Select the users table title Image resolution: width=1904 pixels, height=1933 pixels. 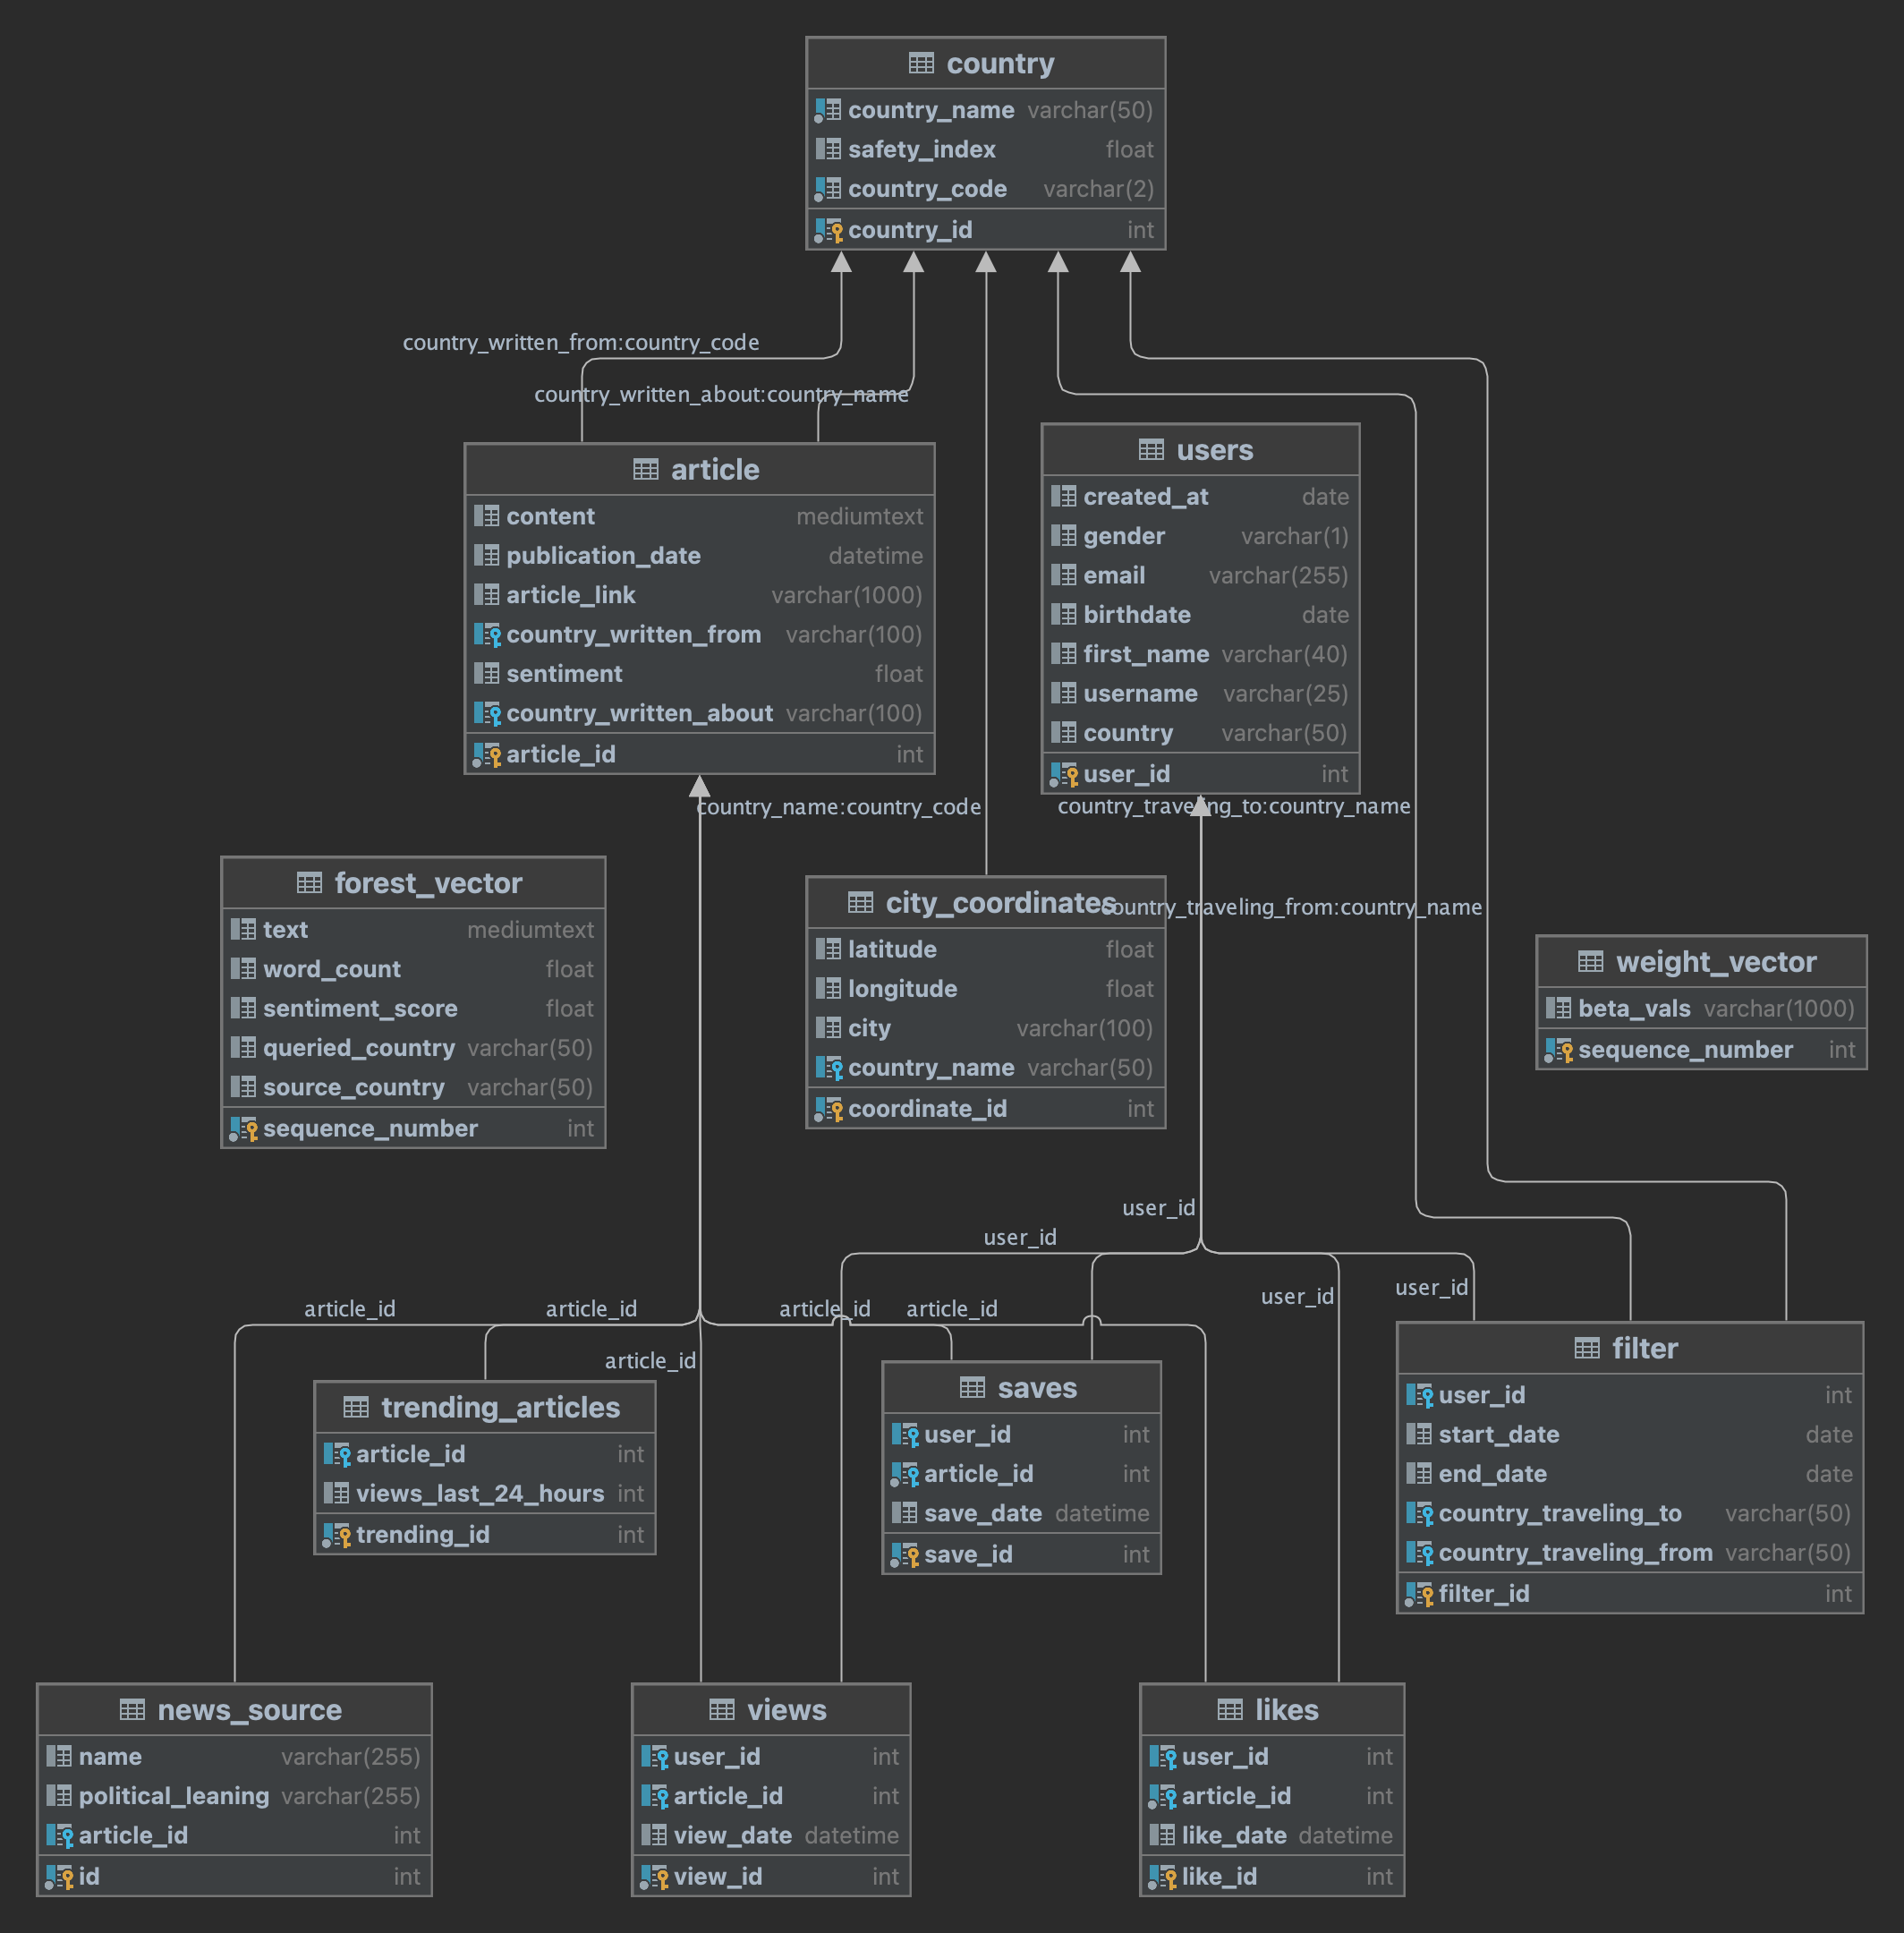[1215, 450]
